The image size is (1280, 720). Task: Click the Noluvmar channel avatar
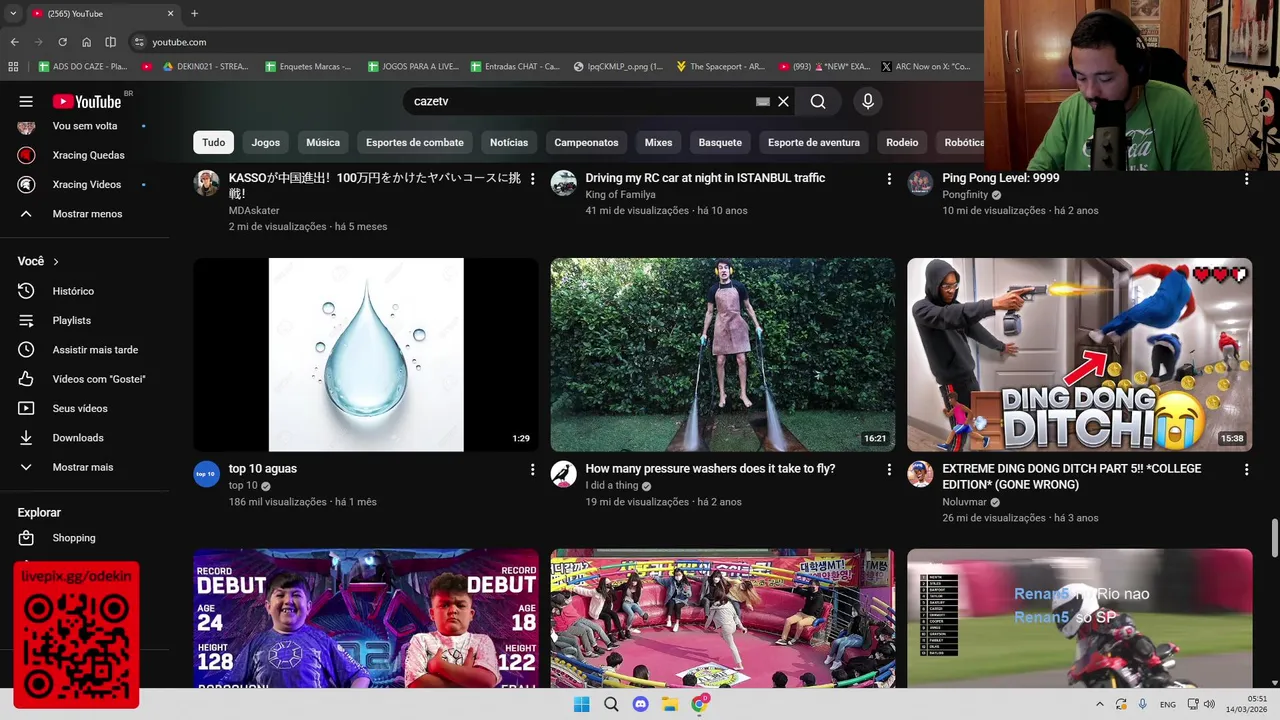tap(920, 474)
